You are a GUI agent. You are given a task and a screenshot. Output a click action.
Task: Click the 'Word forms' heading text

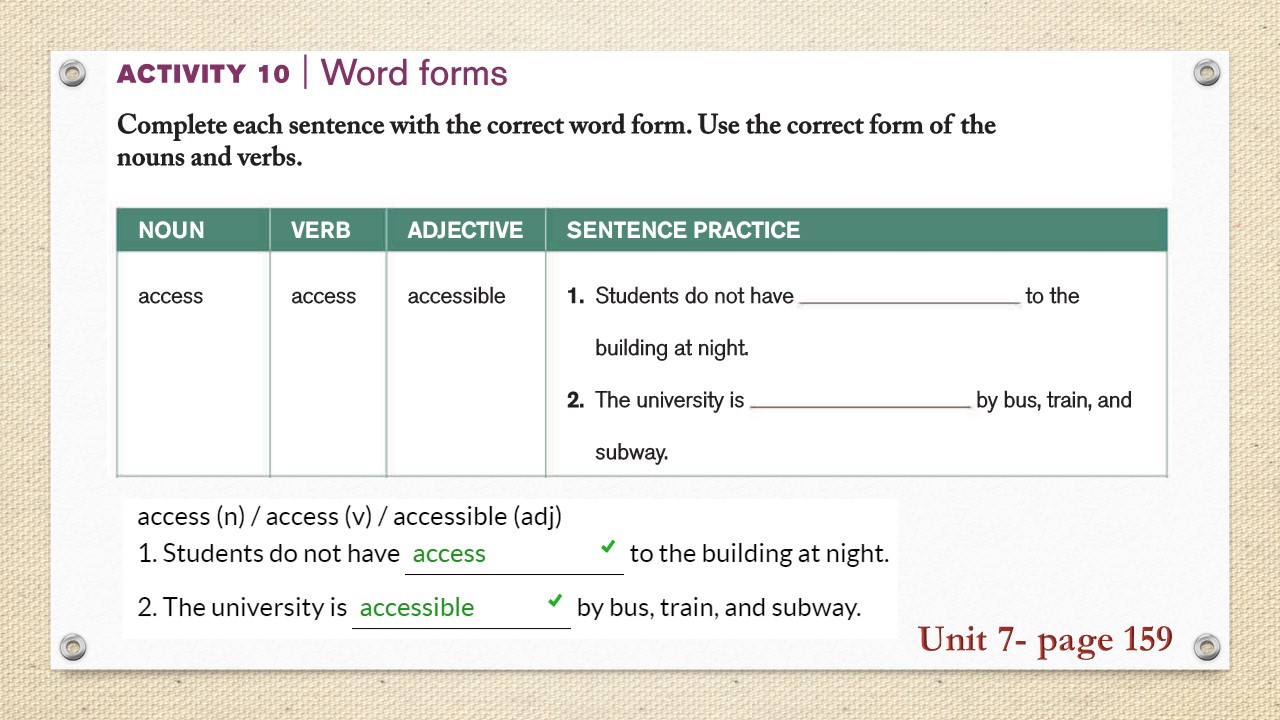click(x=413, y=73)
